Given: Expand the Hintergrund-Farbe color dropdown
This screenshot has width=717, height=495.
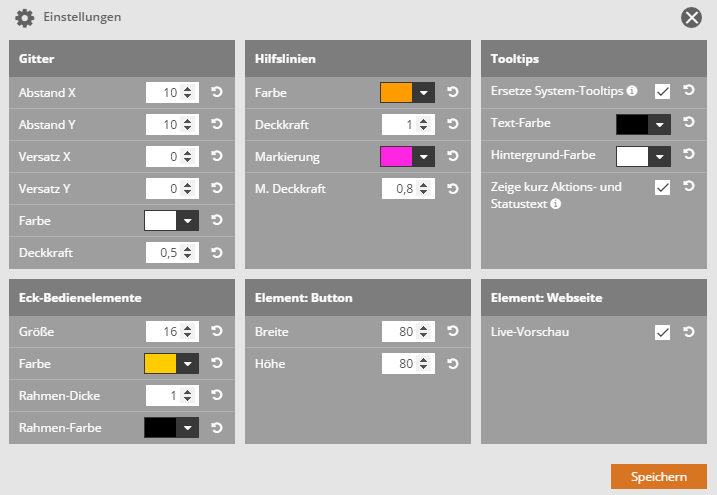Looking at the screenshot, I should [660, 157].
